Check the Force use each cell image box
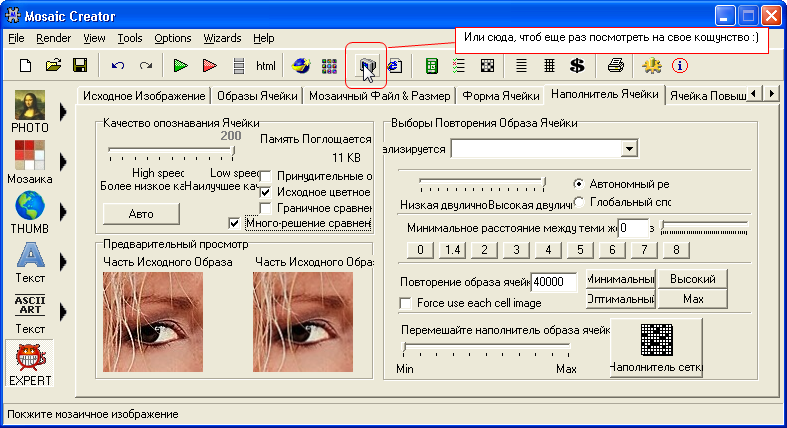 click(405, 303)
